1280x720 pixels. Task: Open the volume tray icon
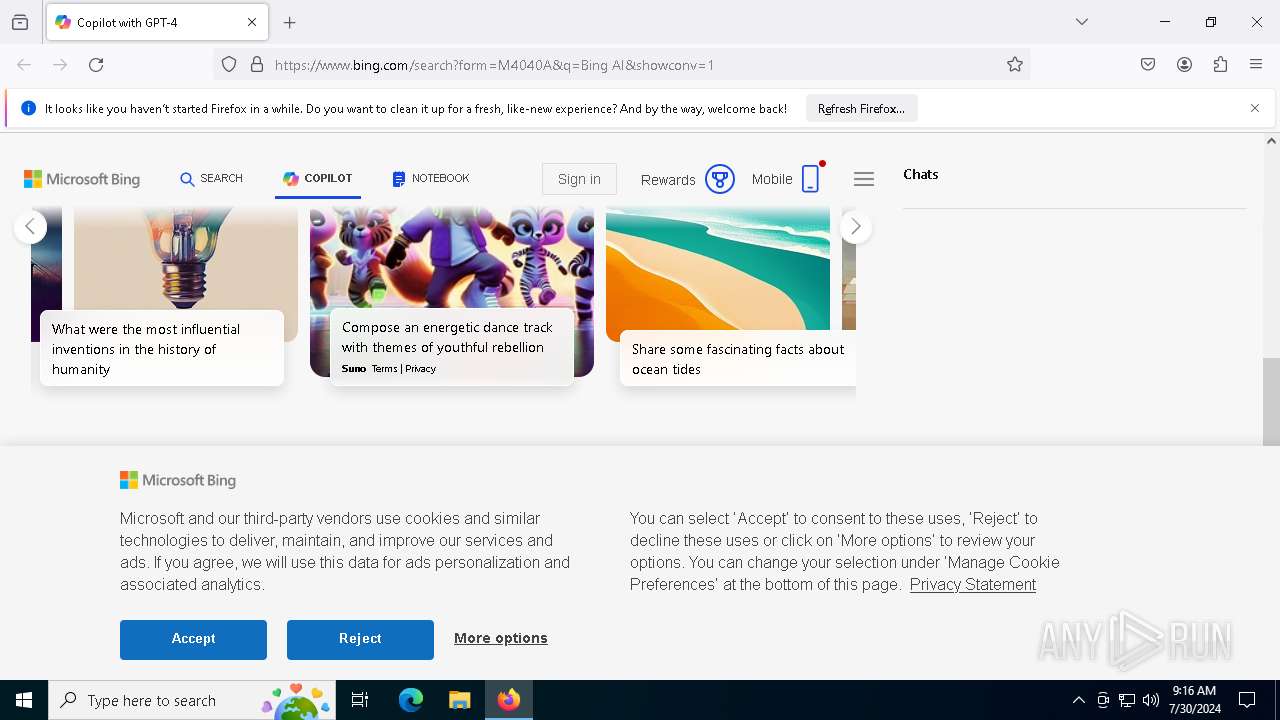[1151, 700]
